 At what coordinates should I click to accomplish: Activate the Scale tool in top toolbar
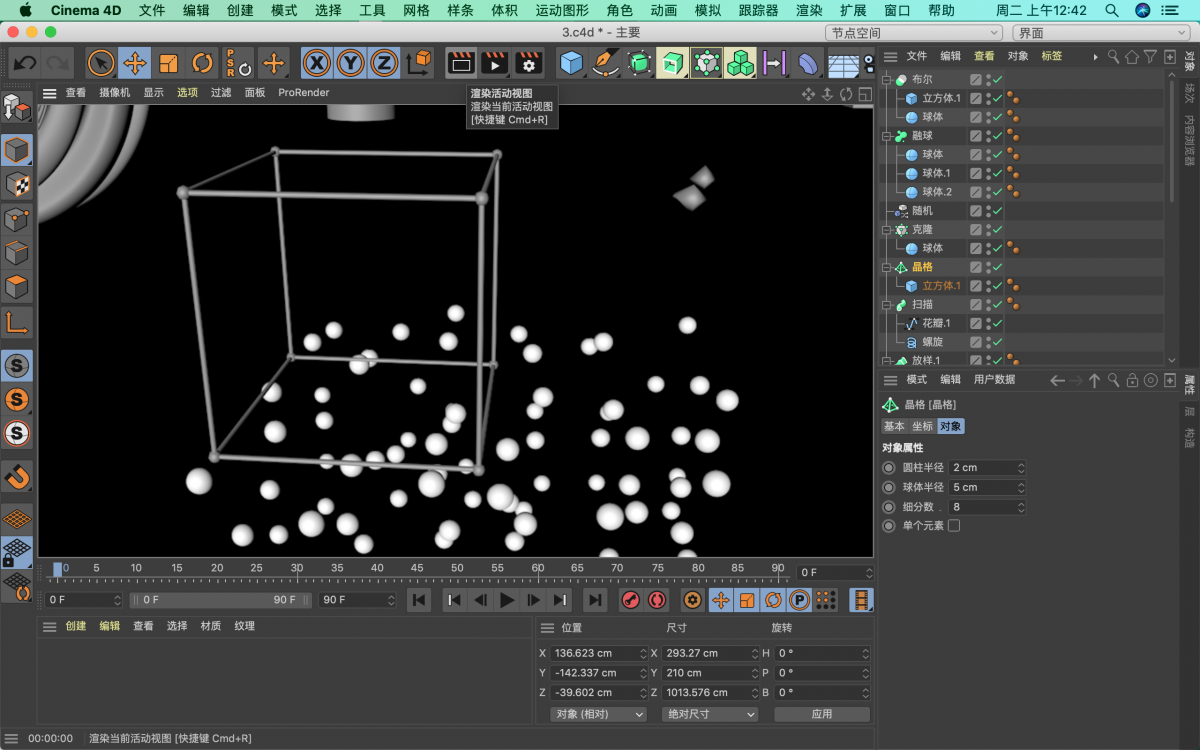click(168, 63)
